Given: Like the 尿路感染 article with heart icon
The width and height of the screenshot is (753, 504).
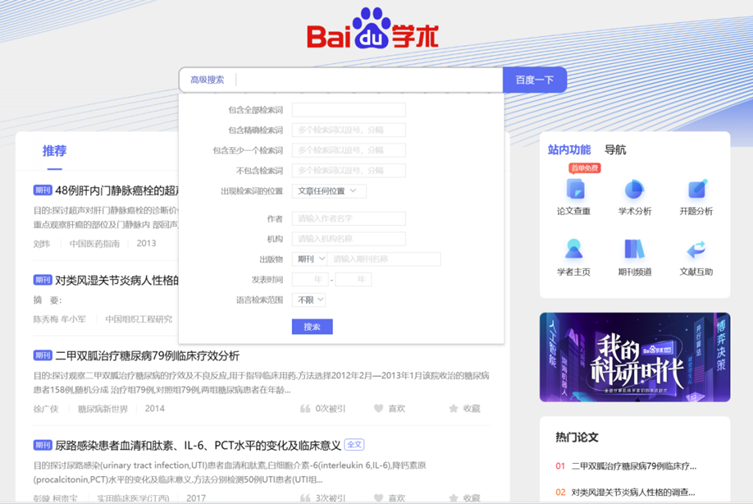Looking at the screenshot, I should click(x=378, y=498).
